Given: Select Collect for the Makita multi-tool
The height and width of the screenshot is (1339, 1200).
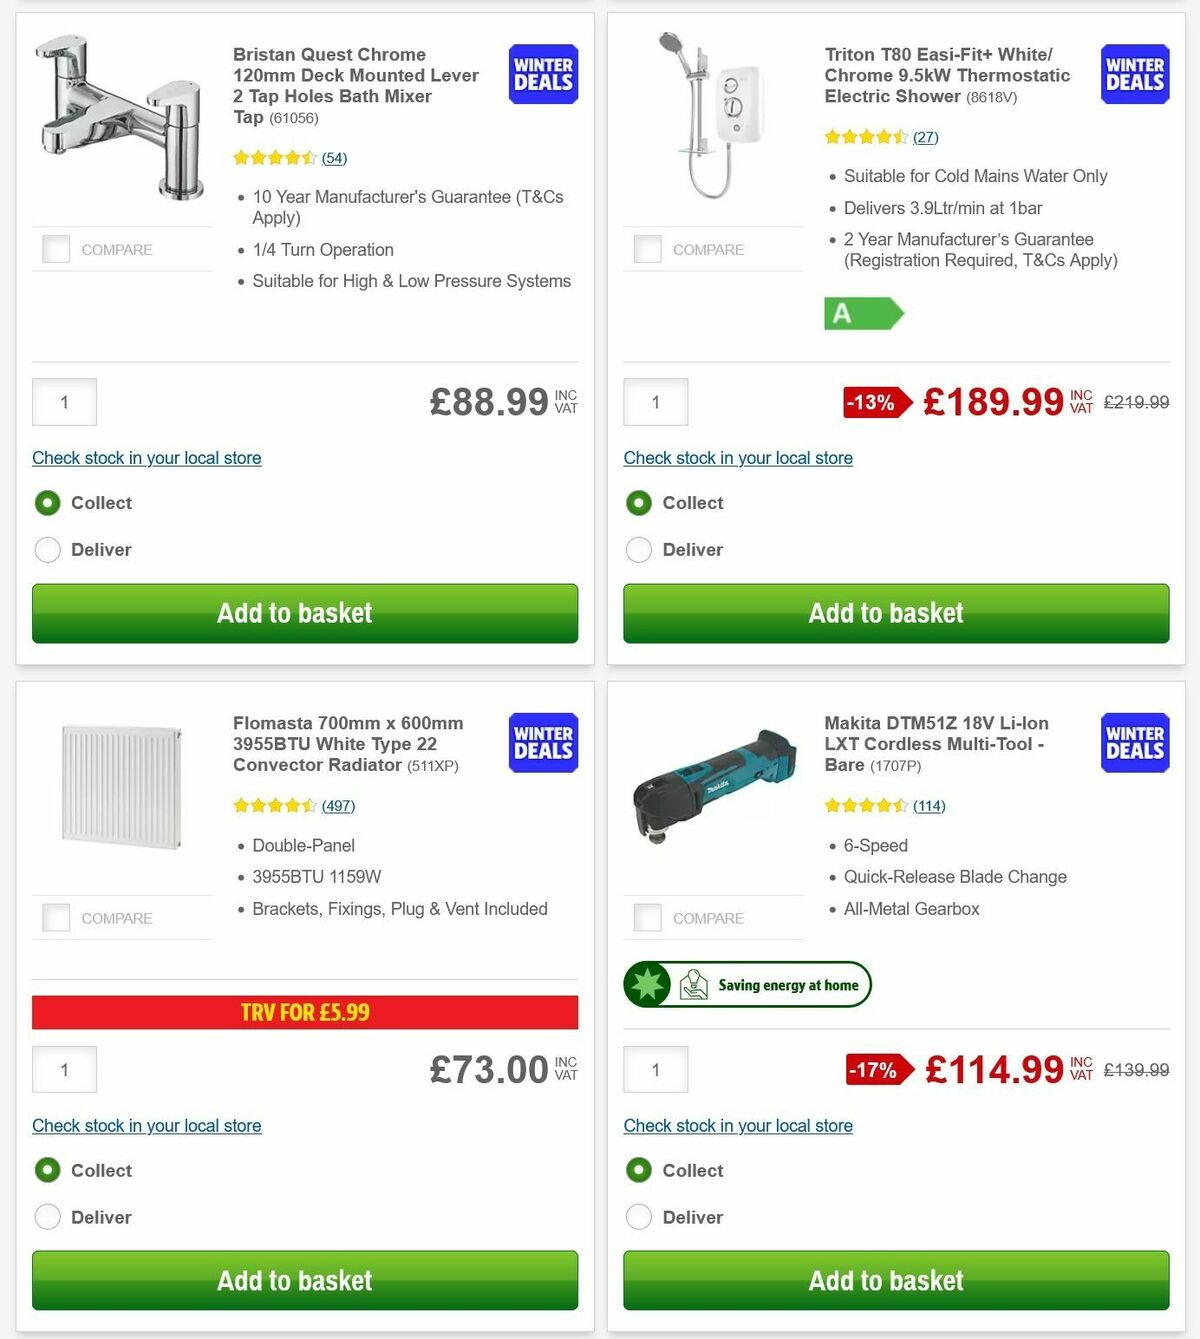Looking at the screenshot, I should click(x=638, y=1170).
